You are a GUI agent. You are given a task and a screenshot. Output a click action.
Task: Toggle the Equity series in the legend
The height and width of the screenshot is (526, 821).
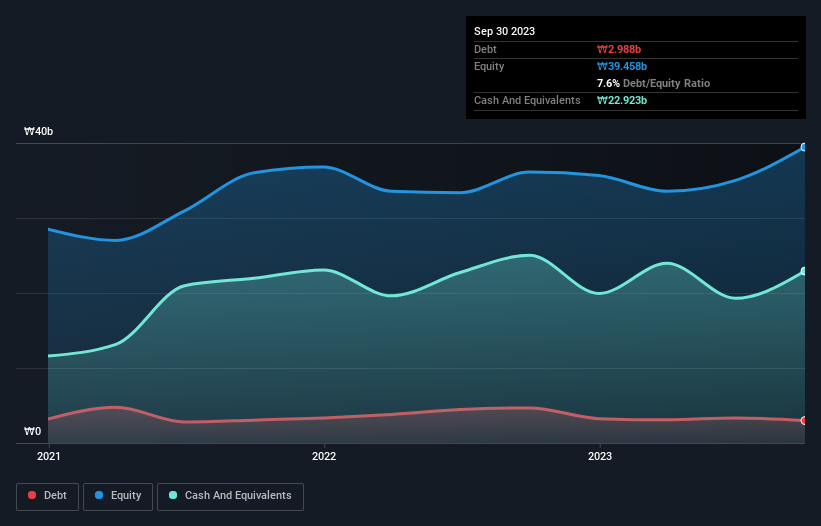click(118, 496)
